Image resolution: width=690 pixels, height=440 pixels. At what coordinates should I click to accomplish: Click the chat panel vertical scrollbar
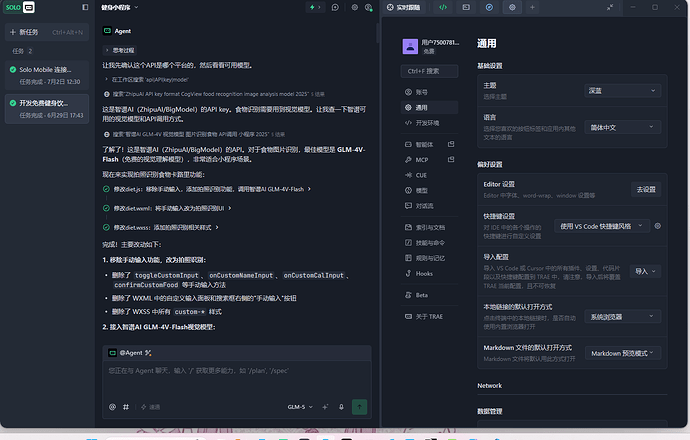pyautogui.click(x=377, y=33)
